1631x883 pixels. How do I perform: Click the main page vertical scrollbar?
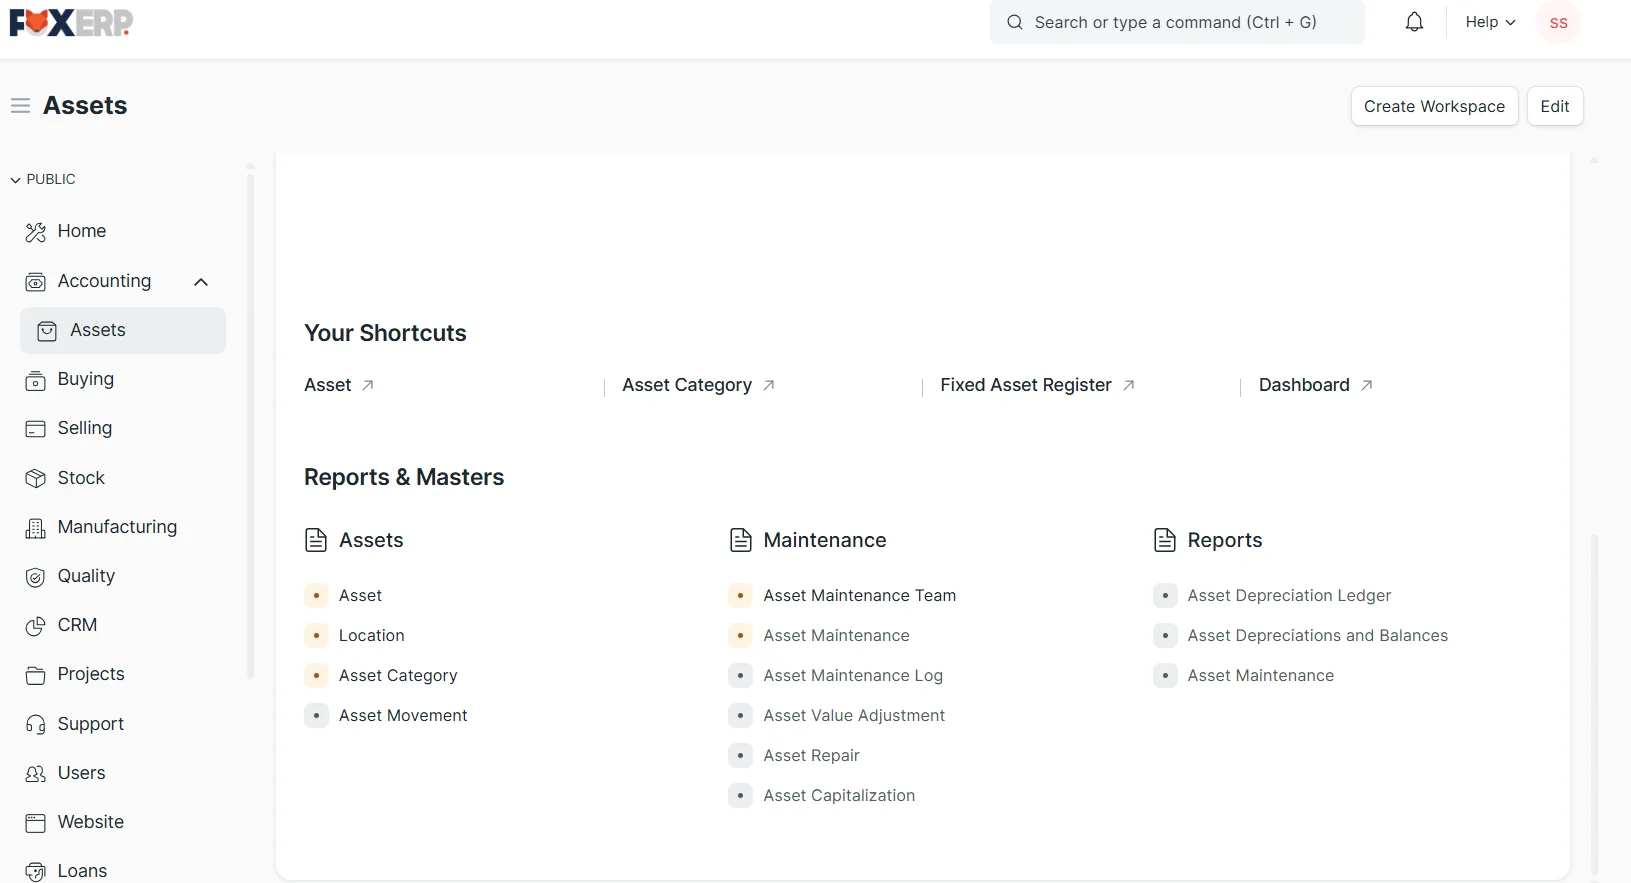[x=1594, y=700]
